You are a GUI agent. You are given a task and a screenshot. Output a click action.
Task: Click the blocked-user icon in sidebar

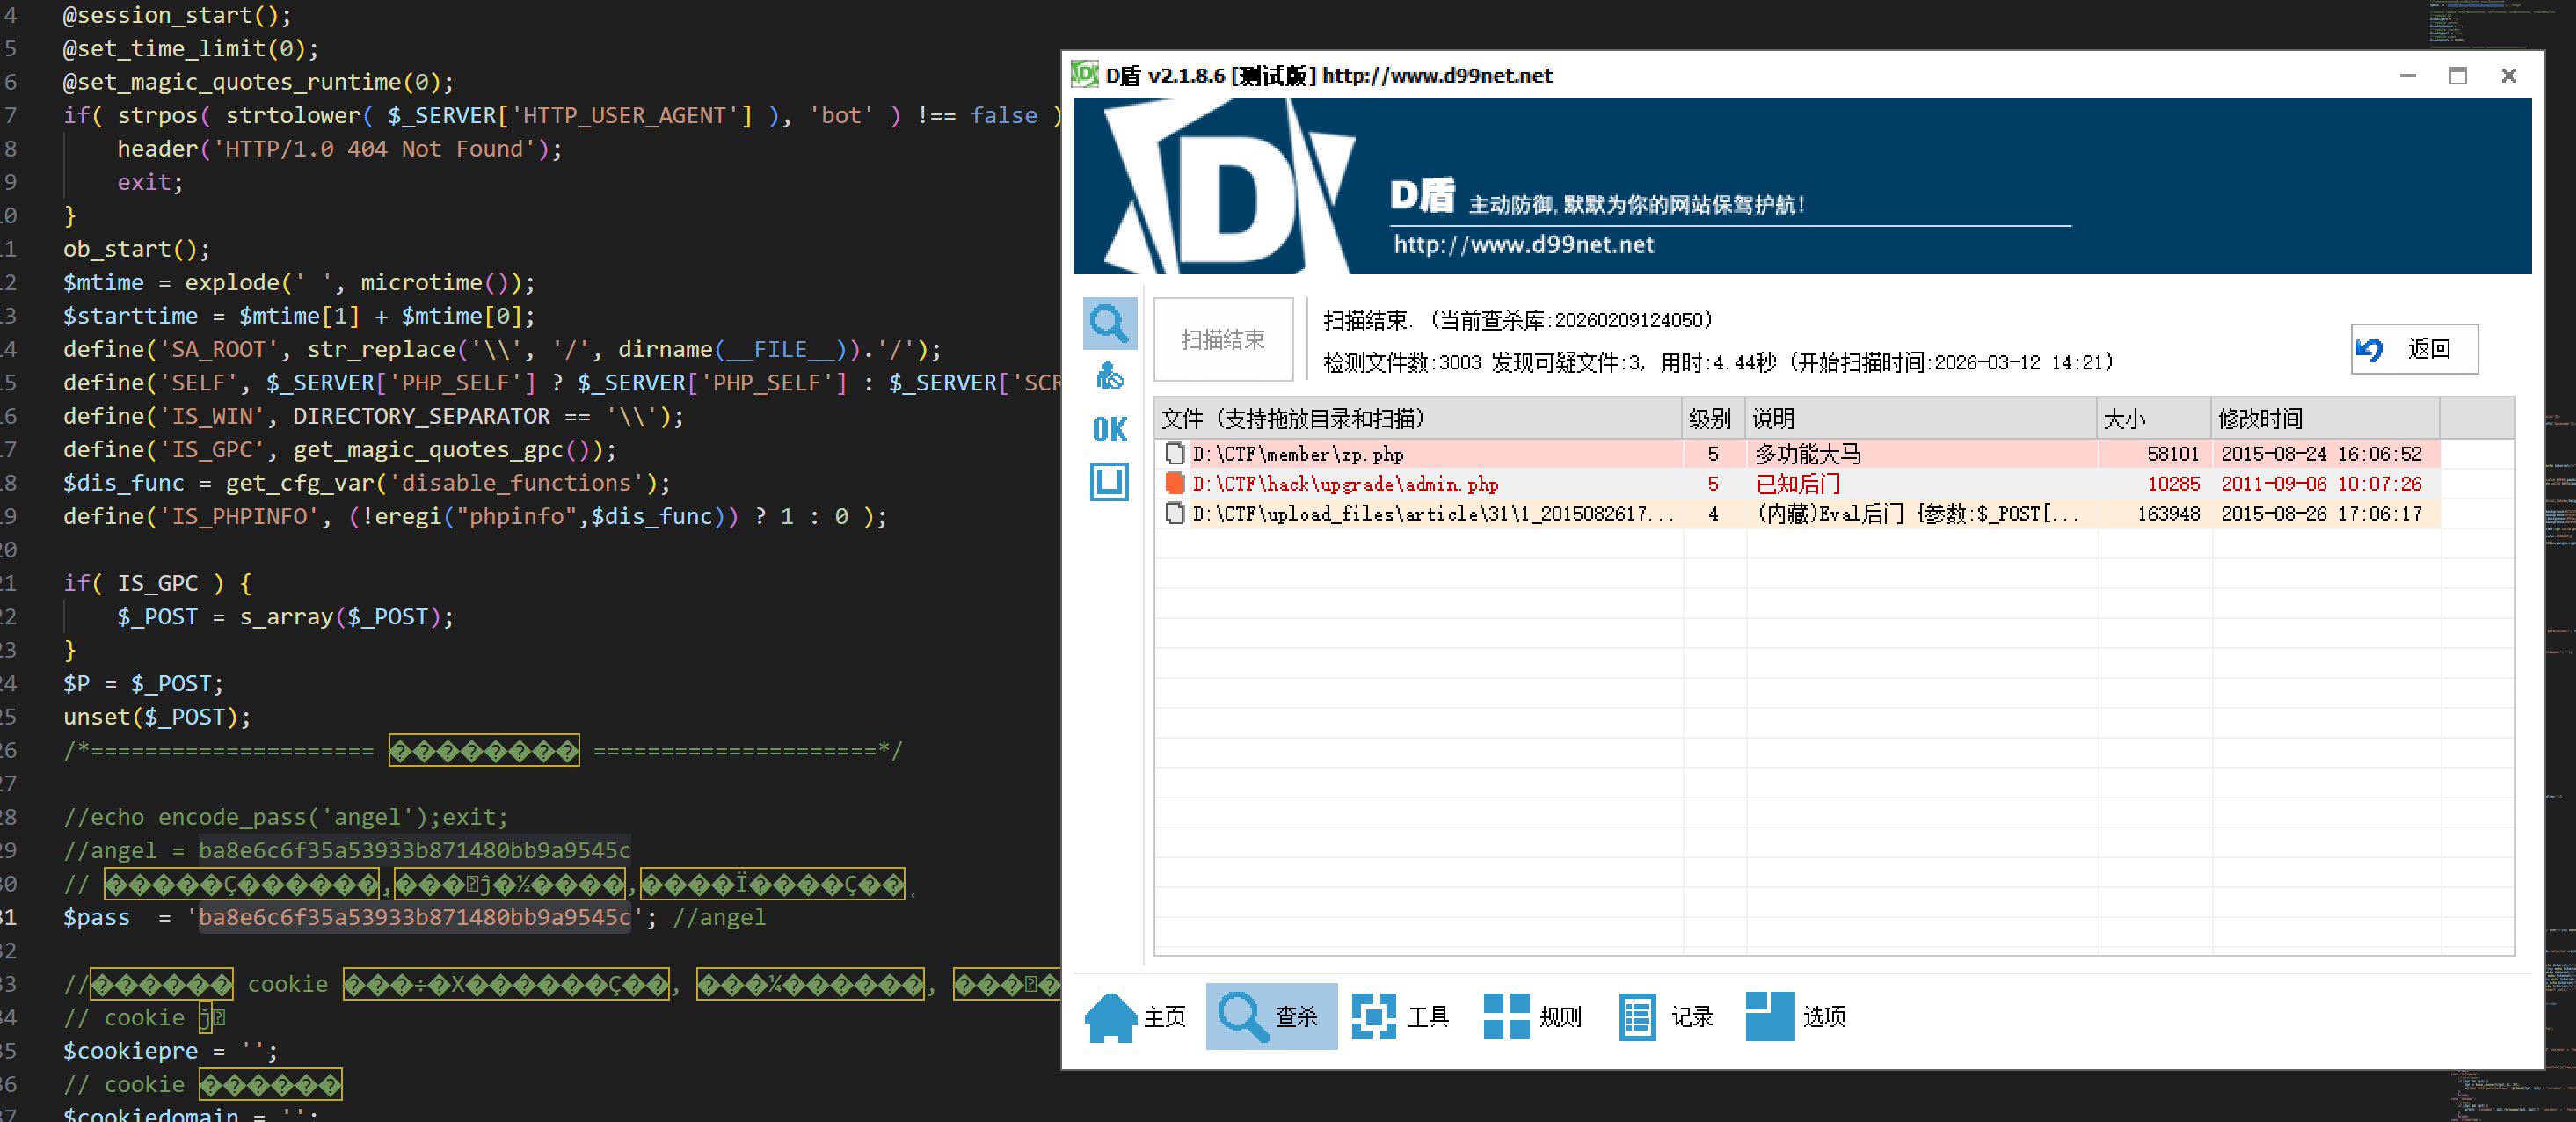1109,376
